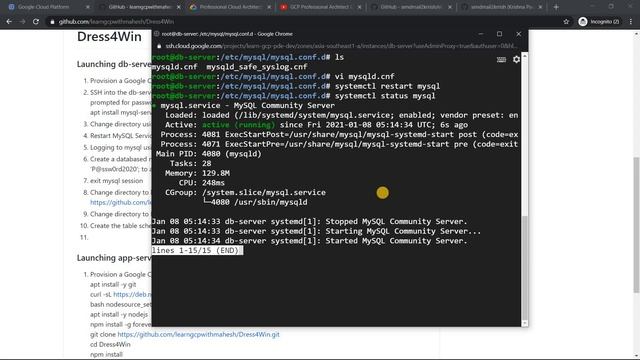
Task: Click the 'active (running)' status text
Action: click(x=239, y=125)
